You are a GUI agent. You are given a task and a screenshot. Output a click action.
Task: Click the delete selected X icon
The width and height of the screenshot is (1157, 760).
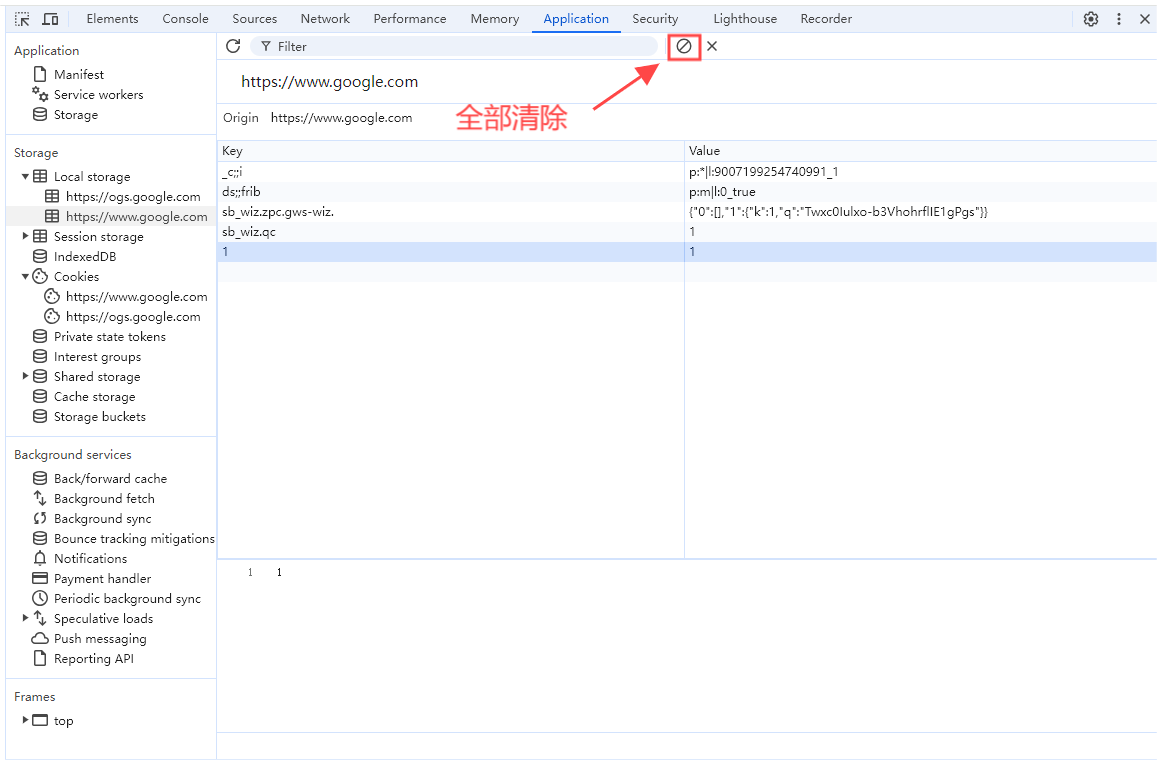tap(712, 46)
